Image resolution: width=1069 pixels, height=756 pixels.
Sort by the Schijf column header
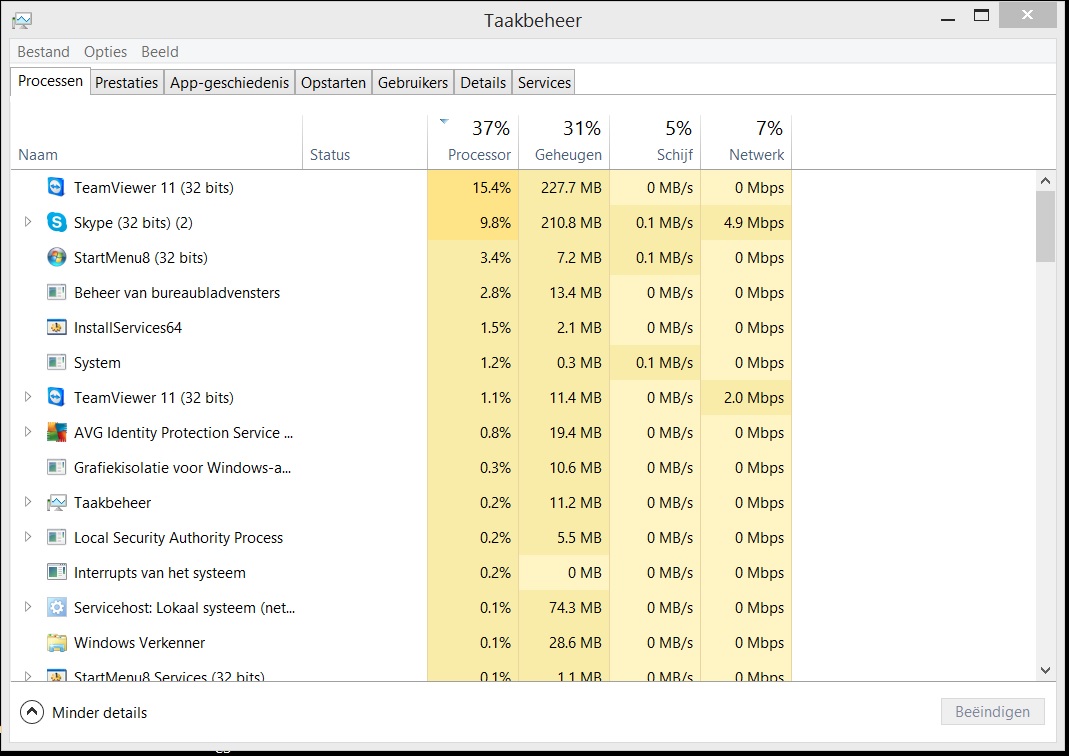655,142
